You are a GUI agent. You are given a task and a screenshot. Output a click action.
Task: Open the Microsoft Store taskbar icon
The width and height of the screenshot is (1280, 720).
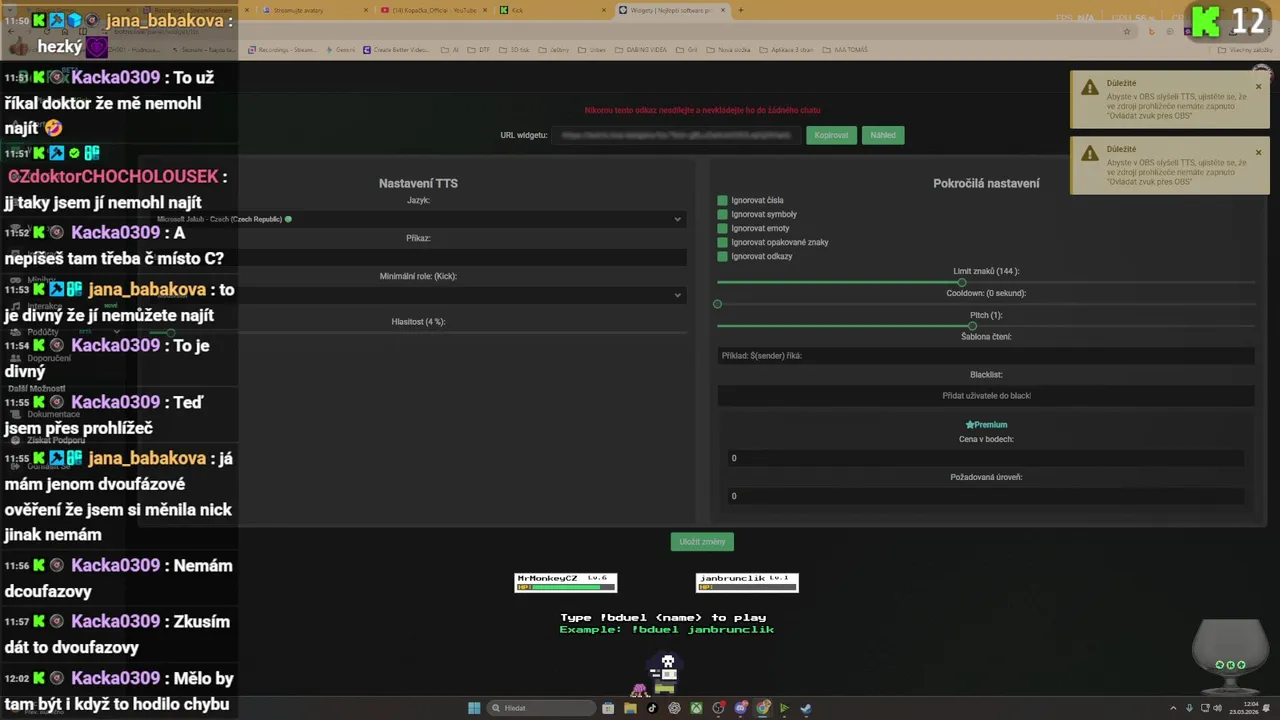point(608,708)
